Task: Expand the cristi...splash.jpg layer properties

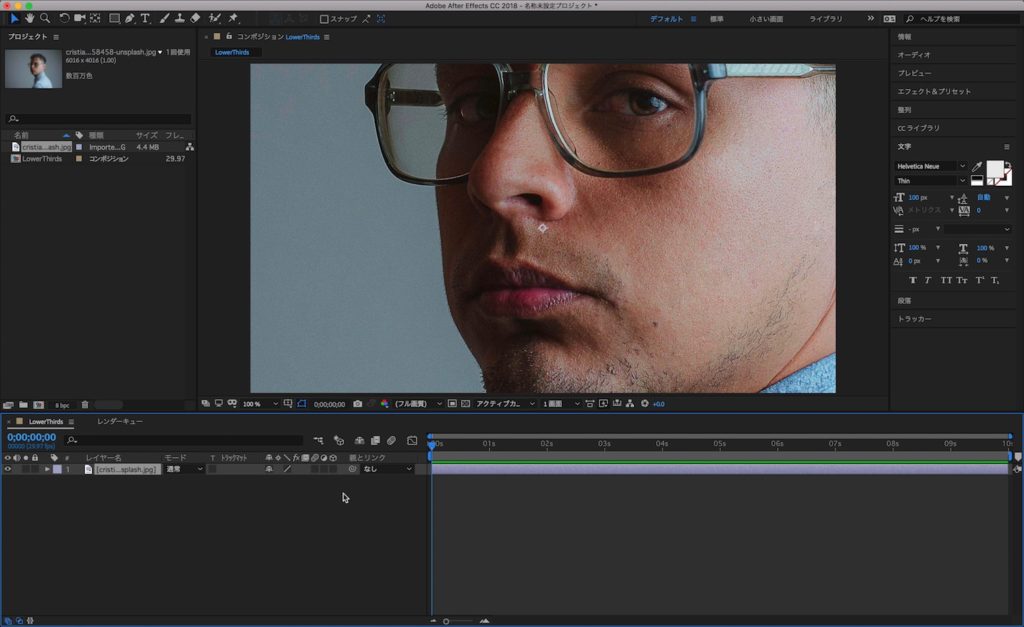Action: pos(46,469)
